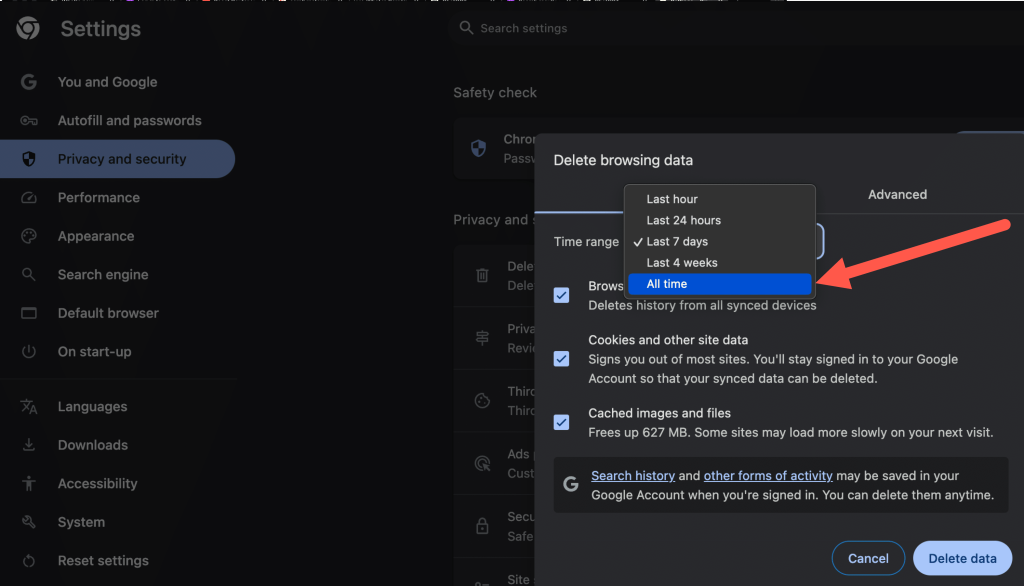Click the Autofill key icon
1024x586 pixels.
[x=29, y=121]
